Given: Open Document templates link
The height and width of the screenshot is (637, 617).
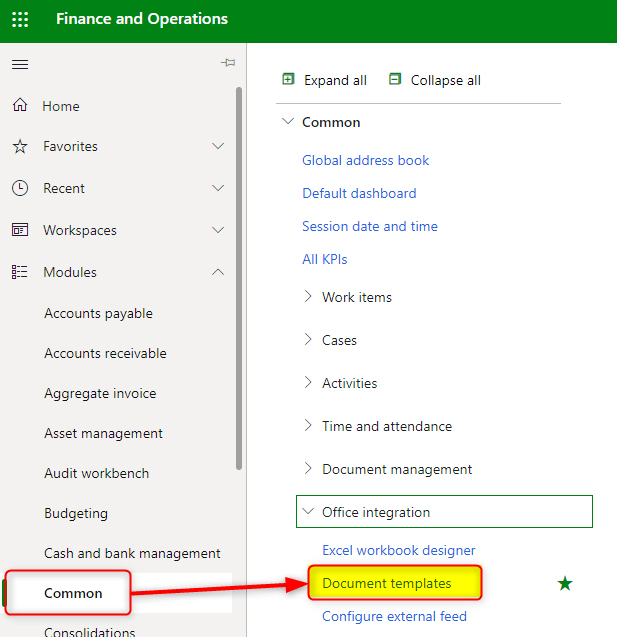Looking at the screenshot, I should pos(387,583).
